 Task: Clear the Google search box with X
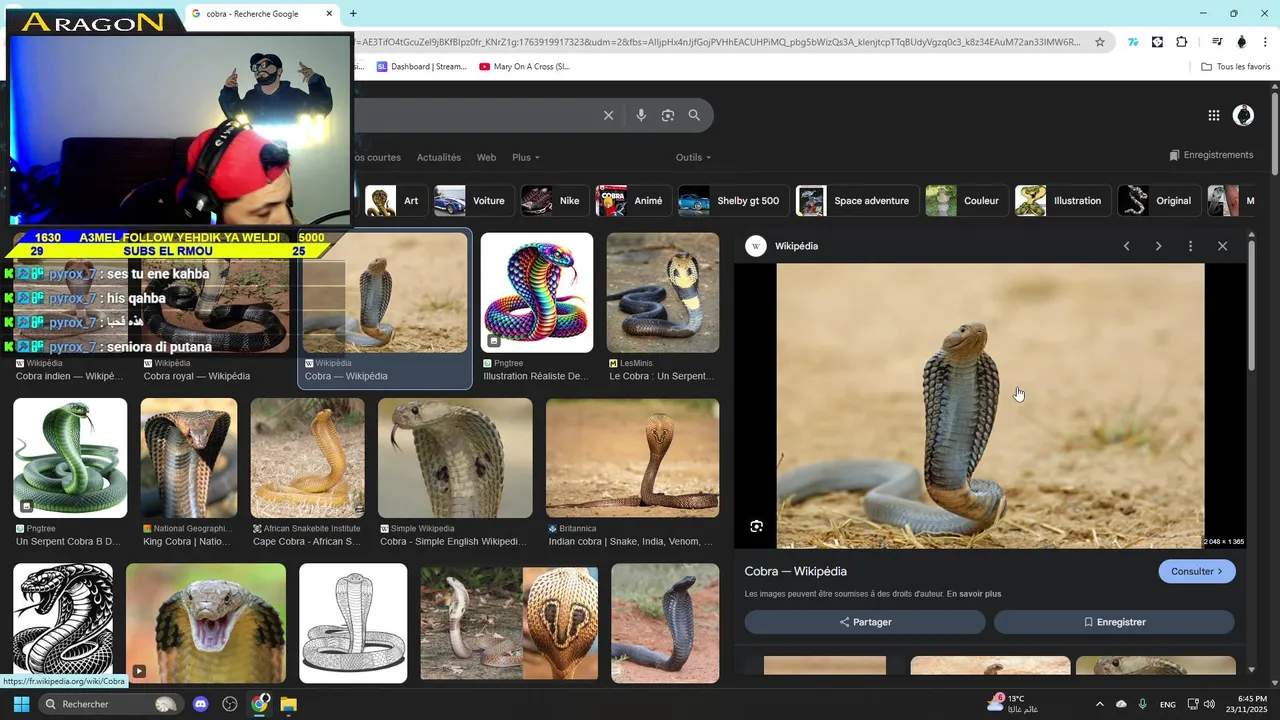pyautogui.click(x=608, y=115)
